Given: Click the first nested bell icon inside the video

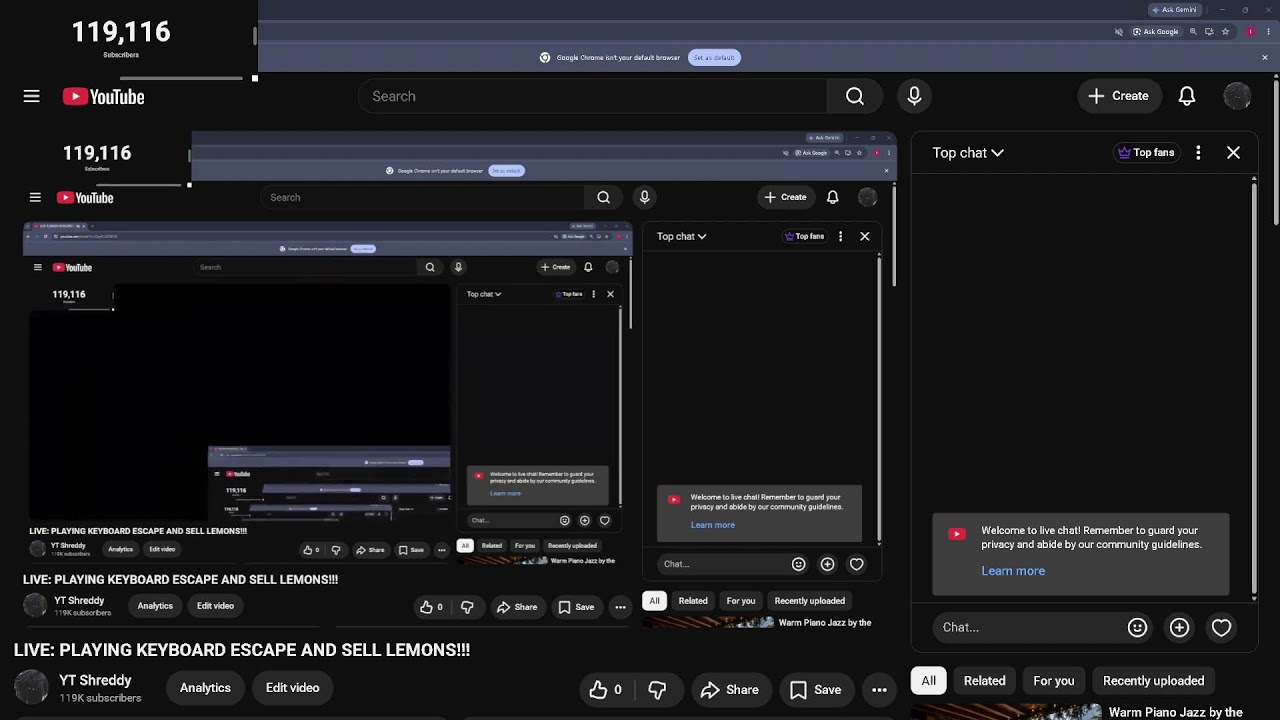Looking at the screenshot, I should tap(832, 197).
